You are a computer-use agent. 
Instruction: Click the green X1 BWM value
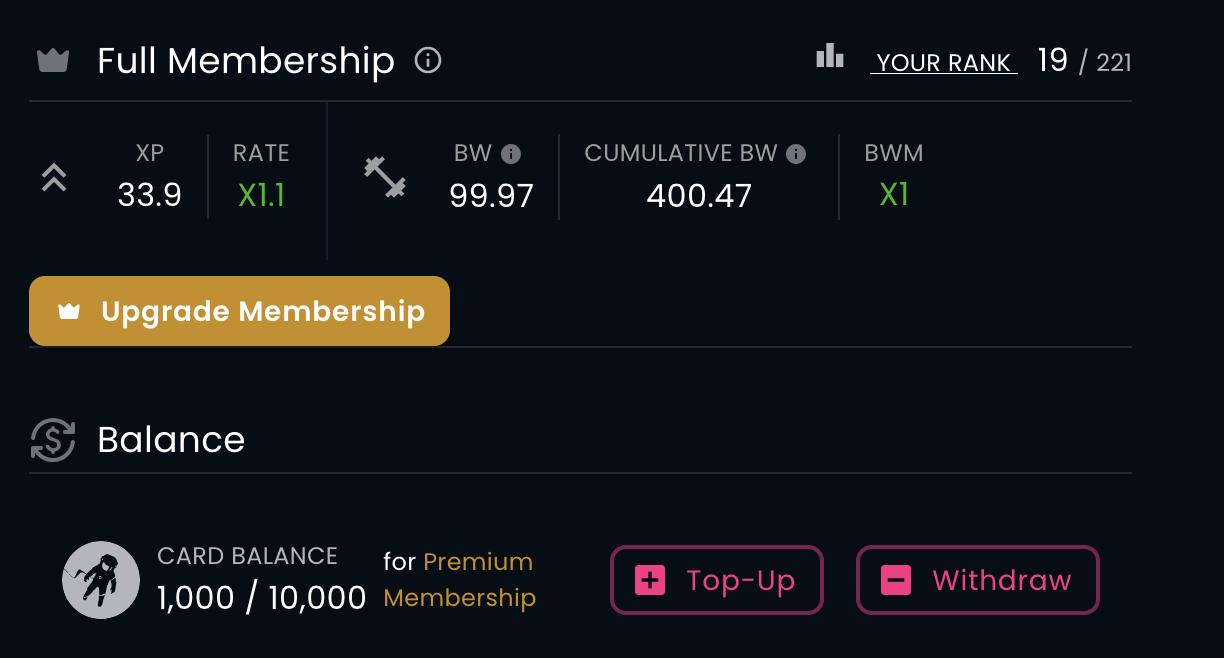[894, 194]
